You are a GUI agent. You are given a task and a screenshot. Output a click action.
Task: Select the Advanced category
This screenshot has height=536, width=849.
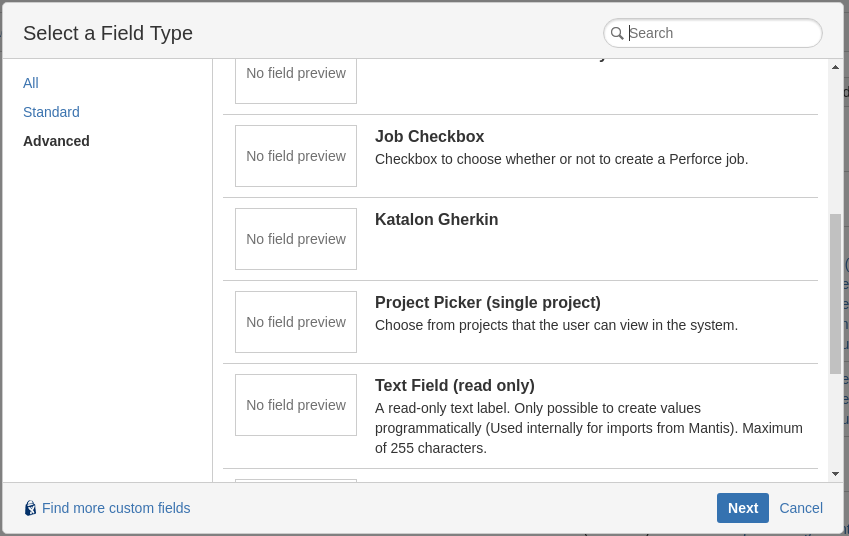[56, 141]
